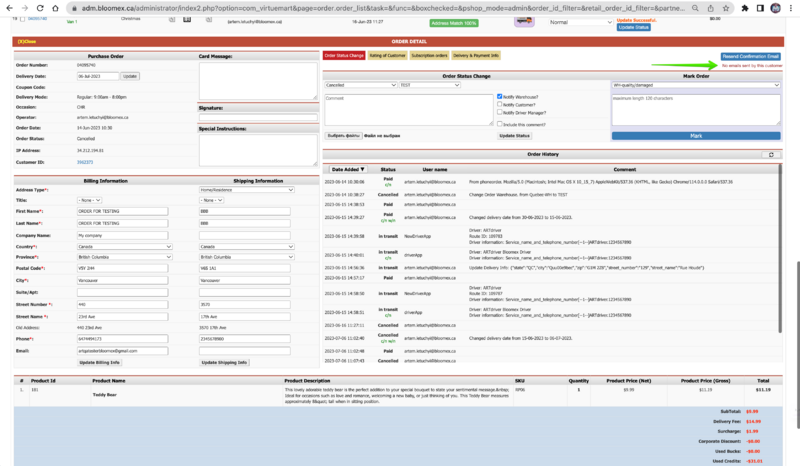Click the zoom magnifier icon in address bar

pyautogui.click(x=695, y=8)
